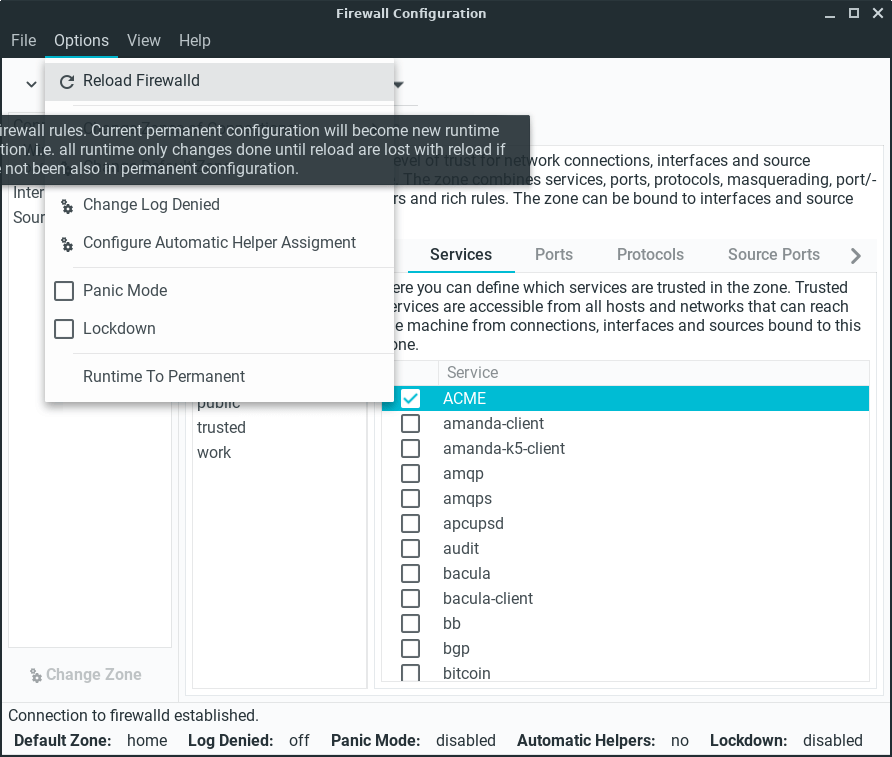
Task: Open the dropdown arrow right of the menu
Action: click(x=398, y=85)
